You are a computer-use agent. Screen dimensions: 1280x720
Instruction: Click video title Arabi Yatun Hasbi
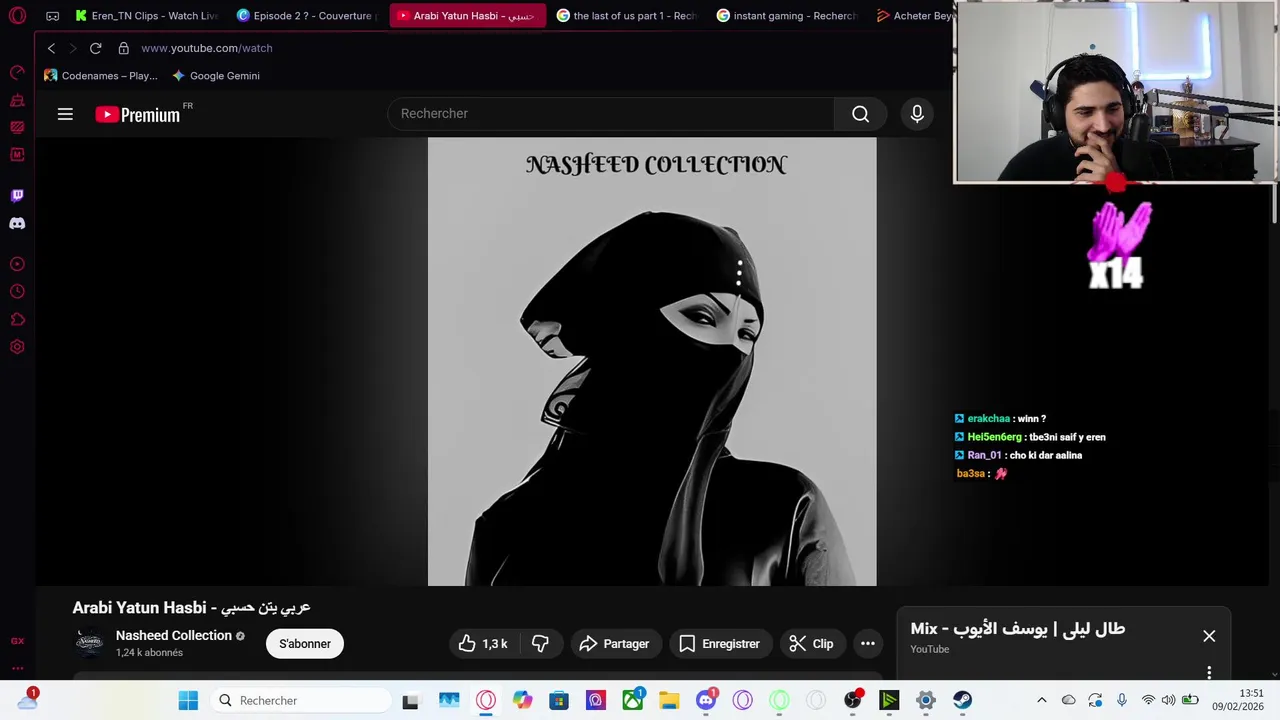pyautogui.click(x=192, y=607)
